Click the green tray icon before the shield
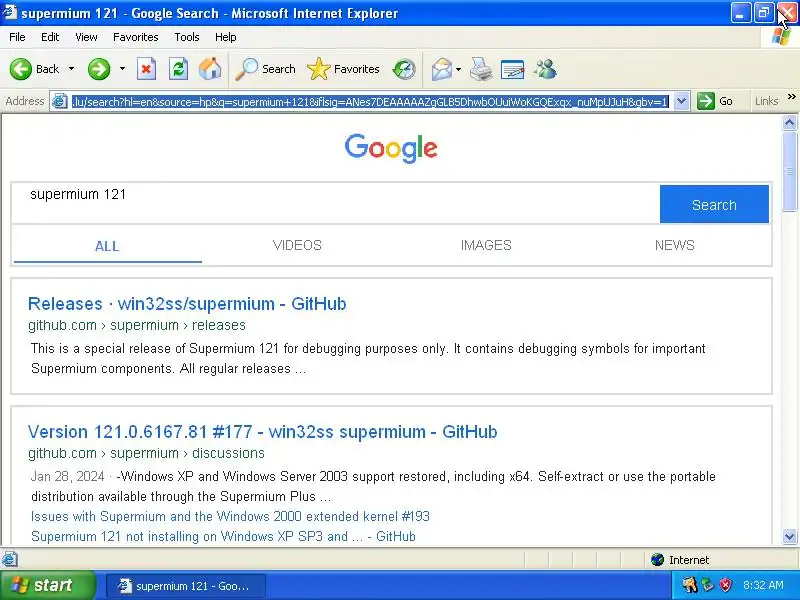This screenshot has width=800, height=600. [708, 585]
